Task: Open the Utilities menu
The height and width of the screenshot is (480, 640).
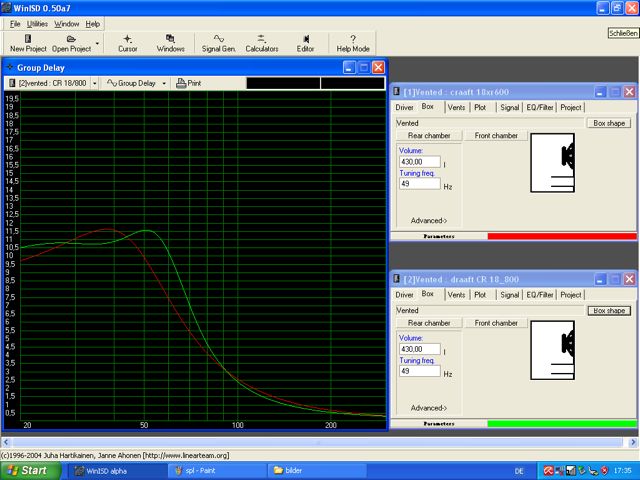Action: click(37, 23)
